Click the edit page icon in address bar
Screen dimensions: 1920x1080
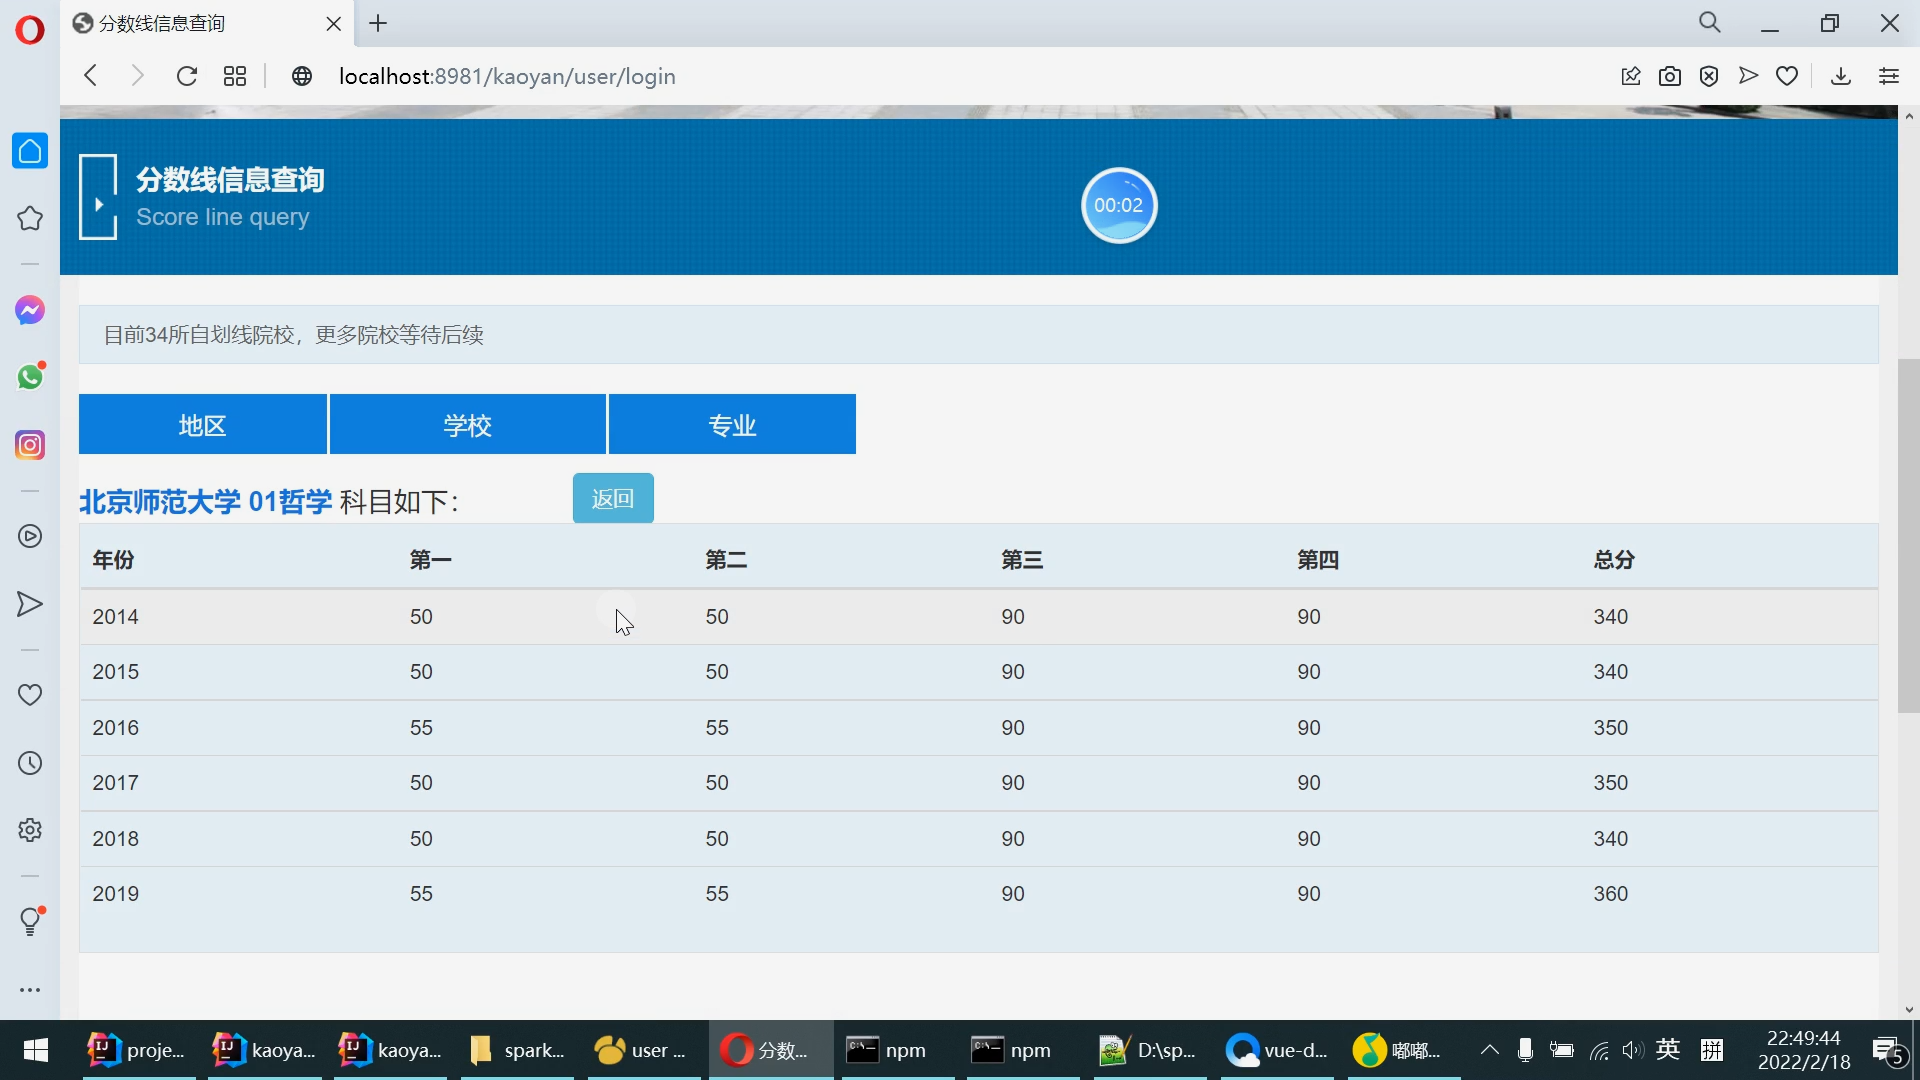click(1631, 76)
